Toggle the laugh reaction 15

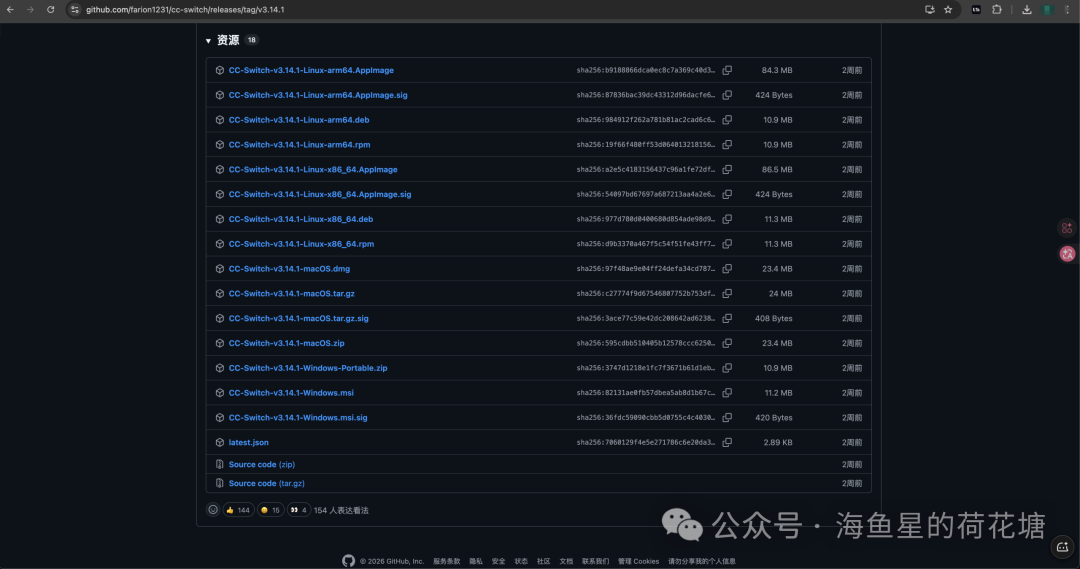(270, 510)
